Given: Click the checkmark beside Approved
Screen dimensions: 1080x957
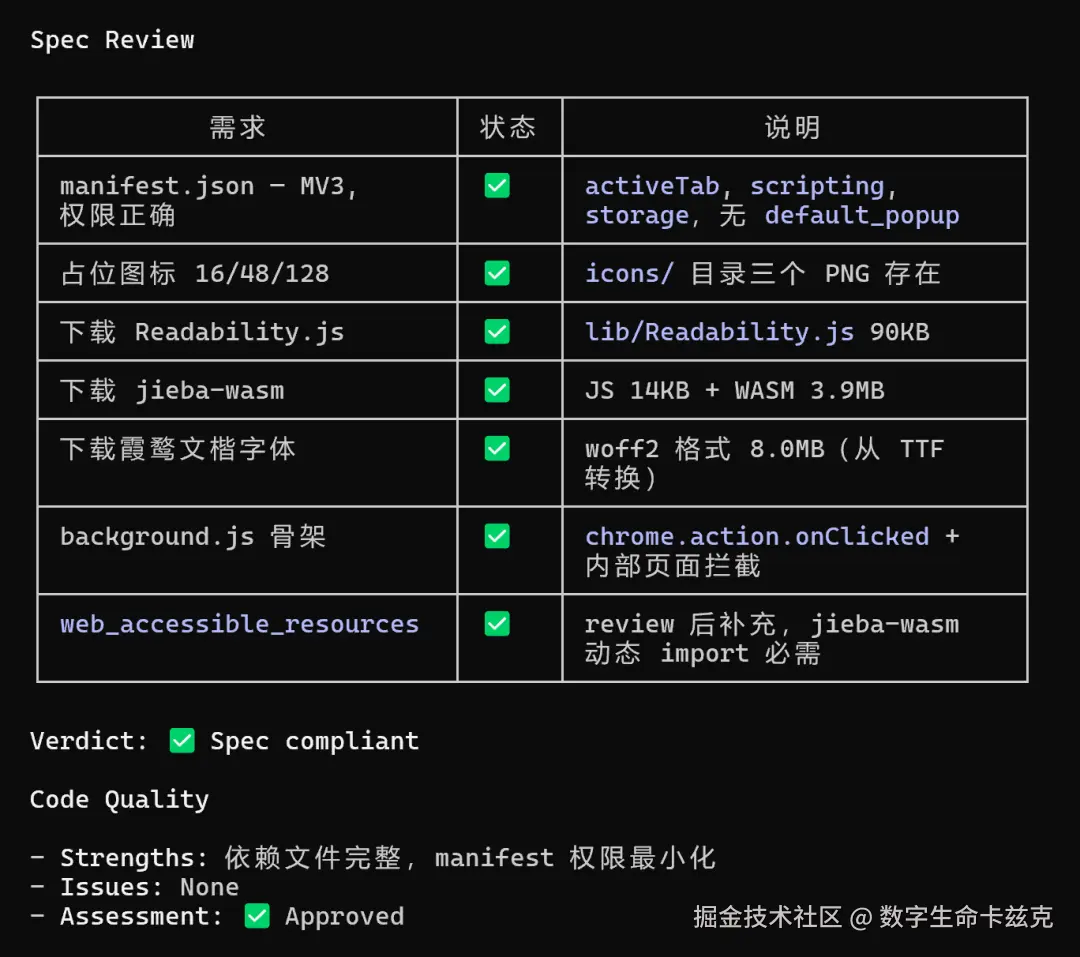Looking at the screenshot, I should [257, 916].
